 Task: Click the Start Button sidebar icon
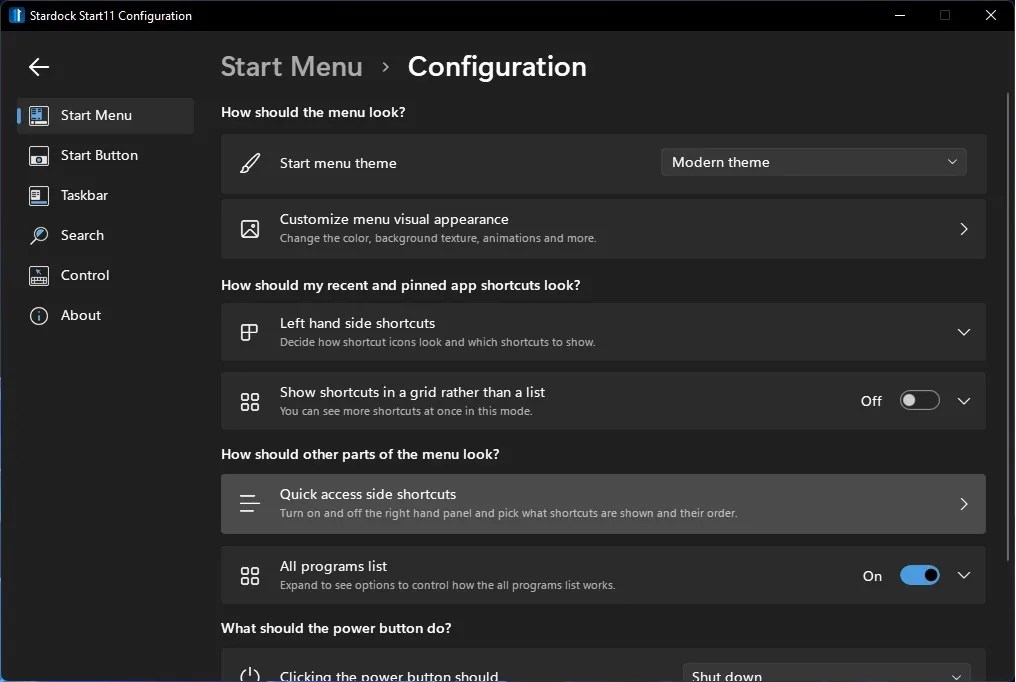pos(39,155)
